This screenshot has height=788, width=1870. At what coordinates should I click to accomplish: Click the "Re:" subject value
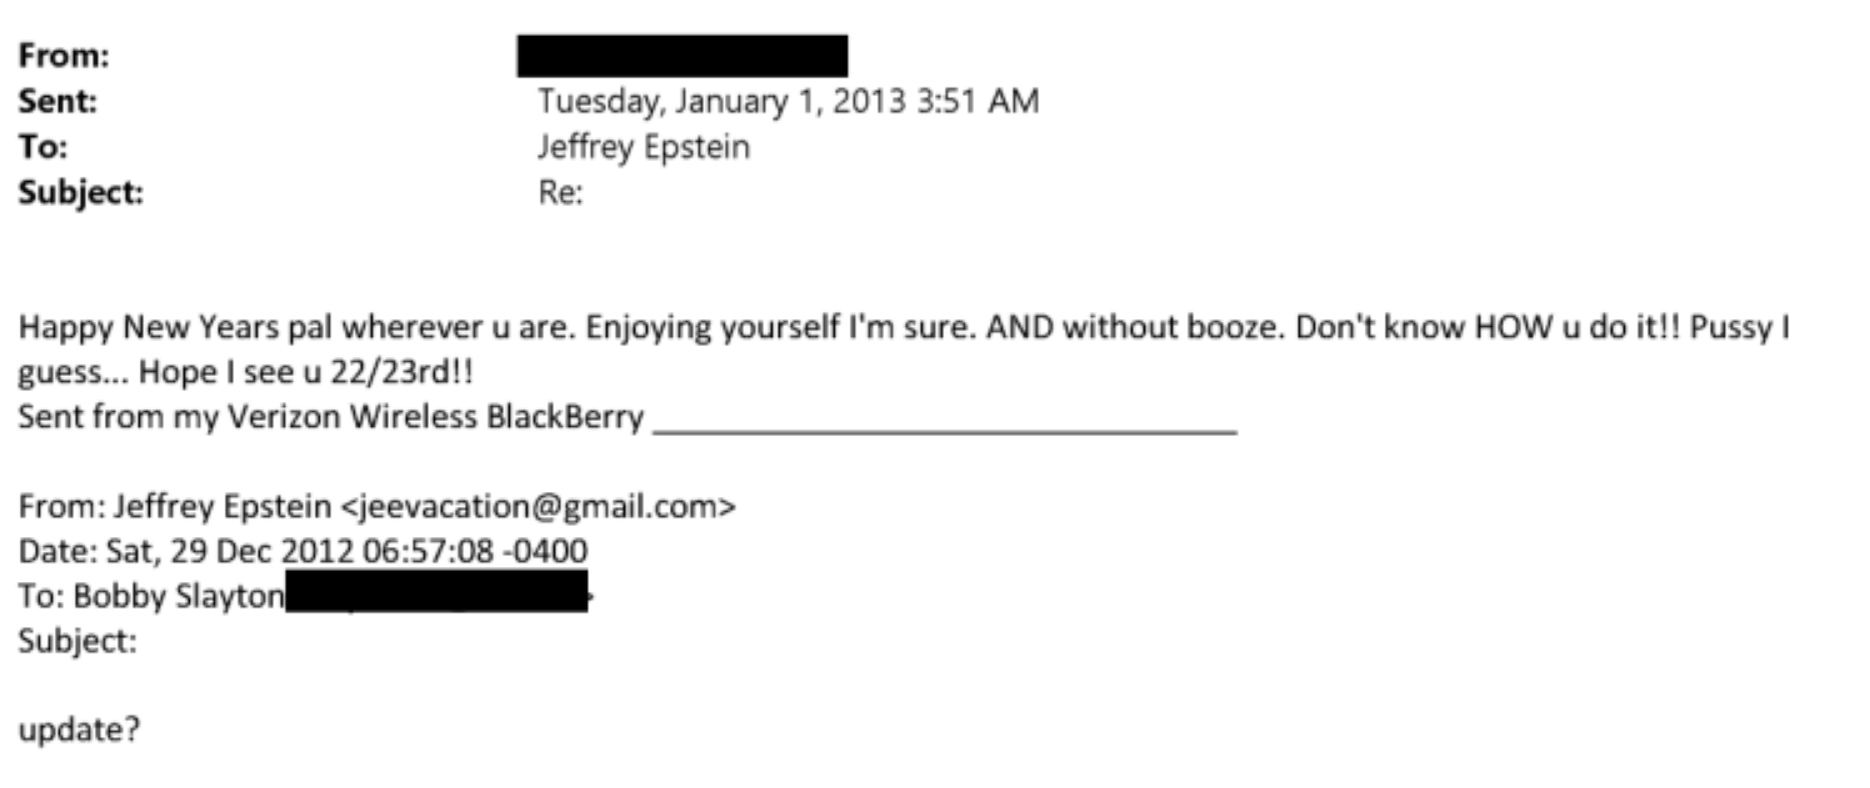click(x=560, y=192)
